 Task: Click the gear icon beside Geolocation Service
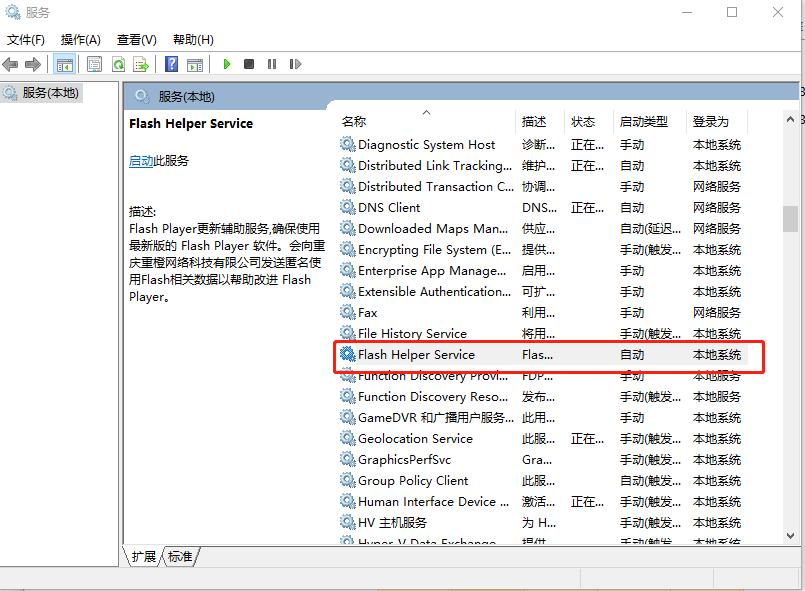[x=348, y=438]
